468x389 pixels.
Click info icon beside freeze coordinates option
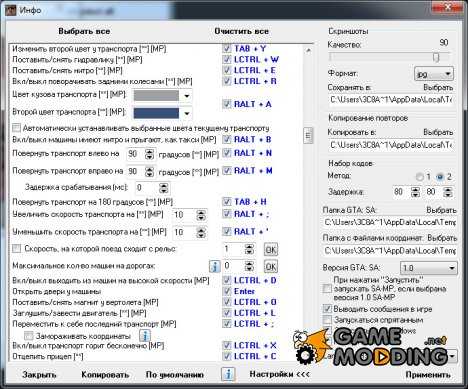tap(145, 336)
